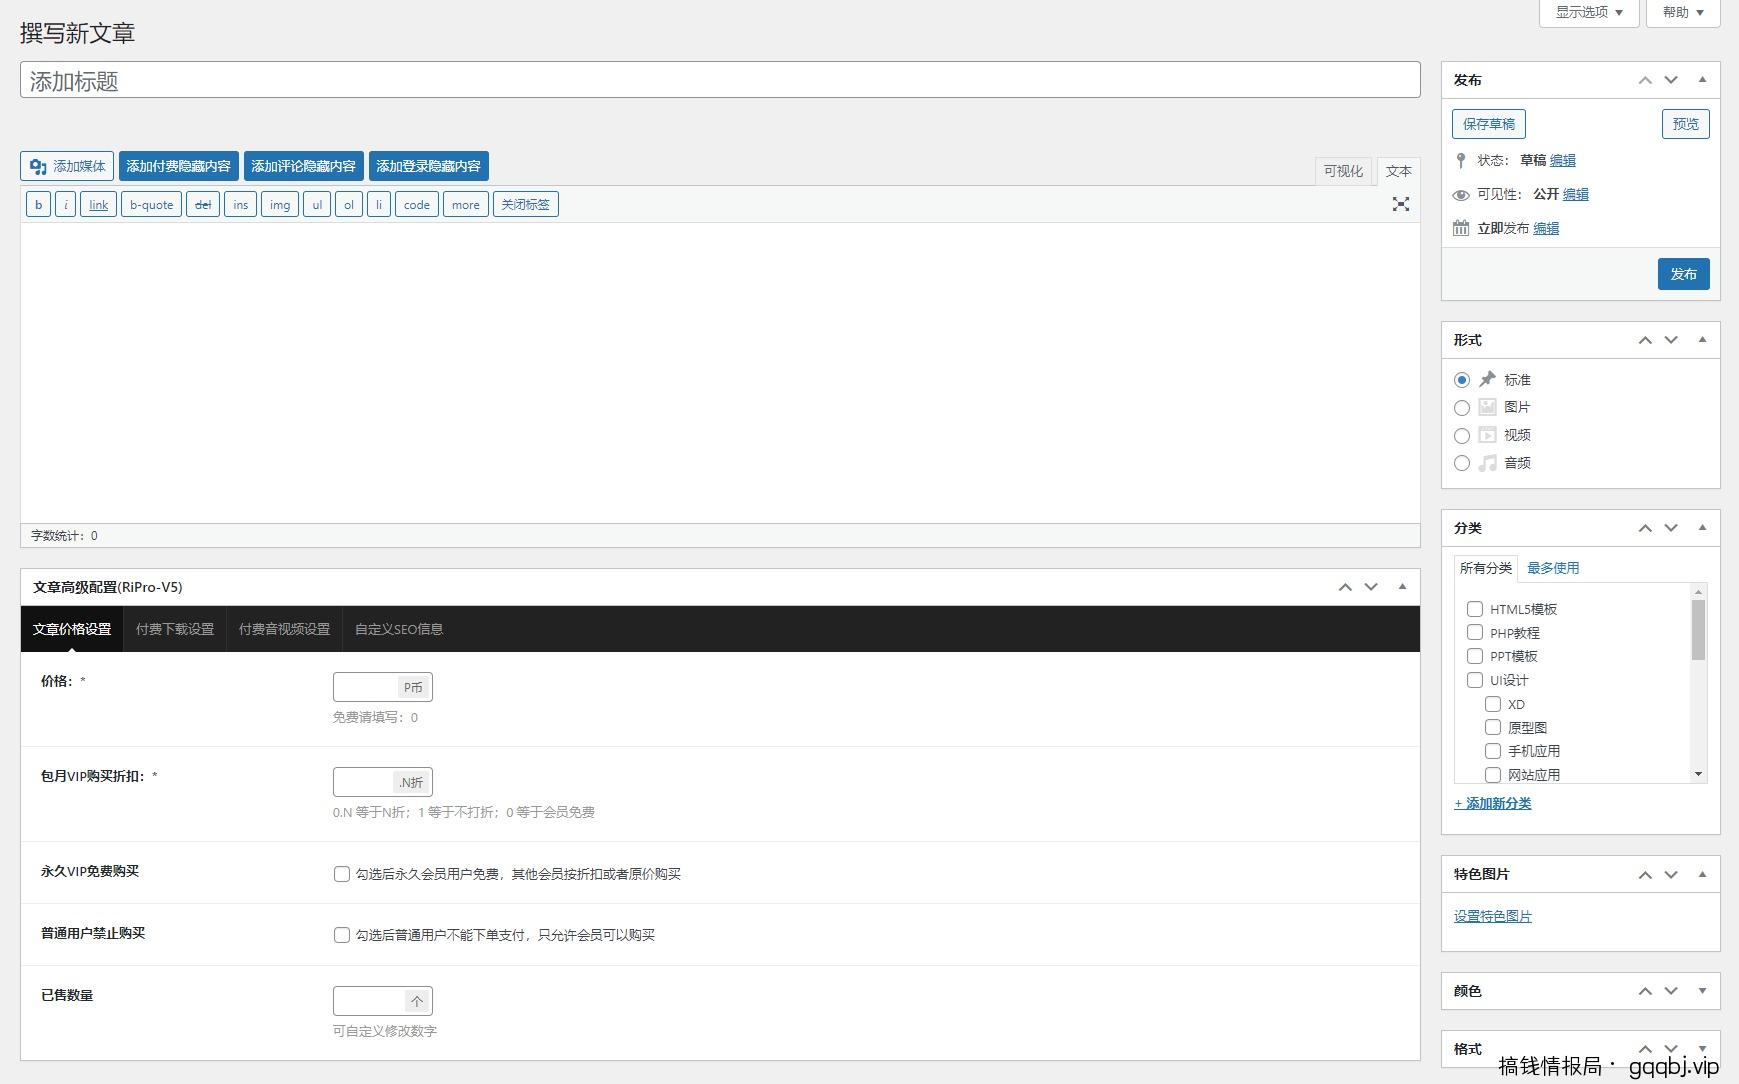Viewport: 1739px width, 1084px height.
Task: Switch editor to 可视化 tab
Action: pos(1342,171)
